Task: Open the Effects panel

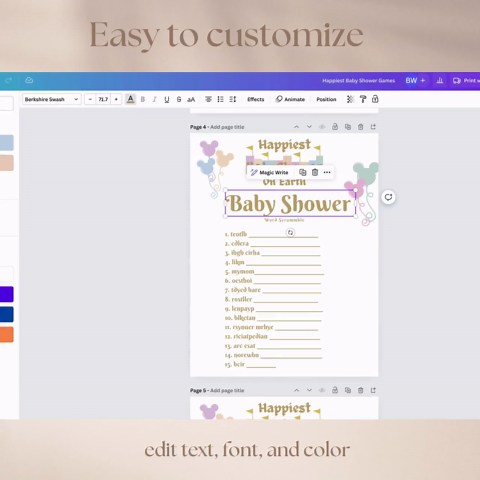Action: 256,99
